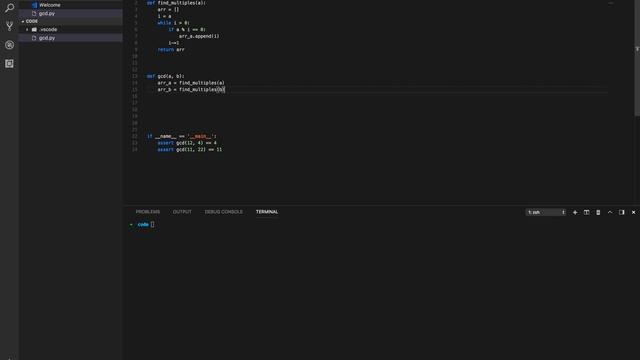The height and width of the screenshot is (360, 640).
Task: Move panel position with the layout icon
Action: pyautogui.click(x=622, y=212)
